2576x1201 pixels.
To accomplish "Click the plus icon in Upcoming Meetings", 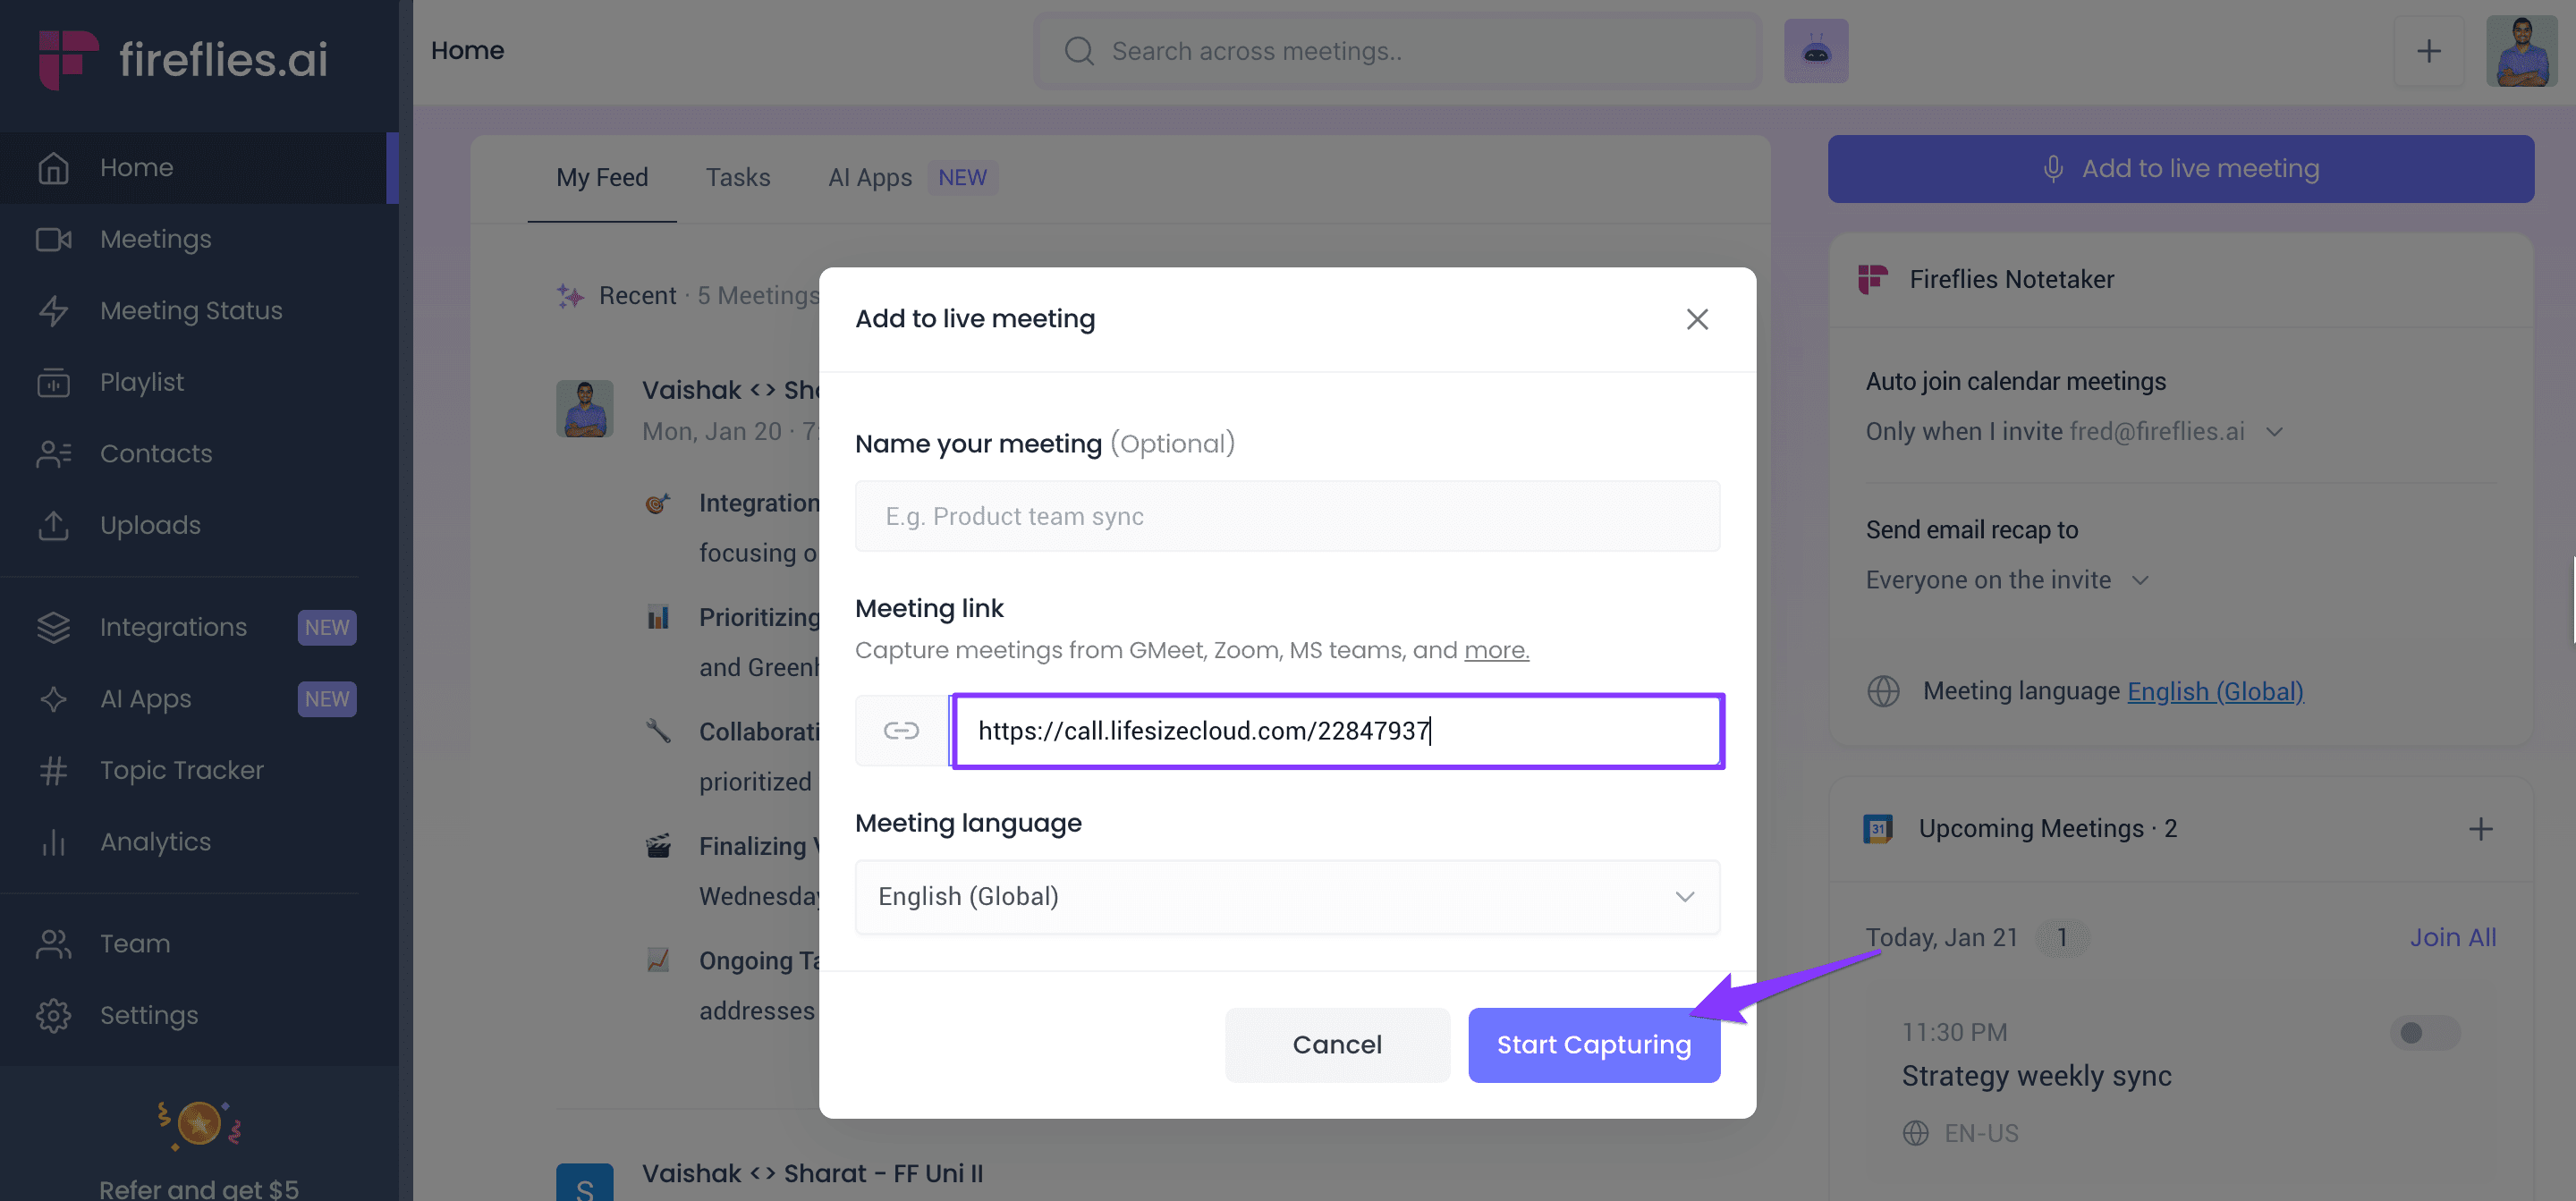I will 2480,828.
